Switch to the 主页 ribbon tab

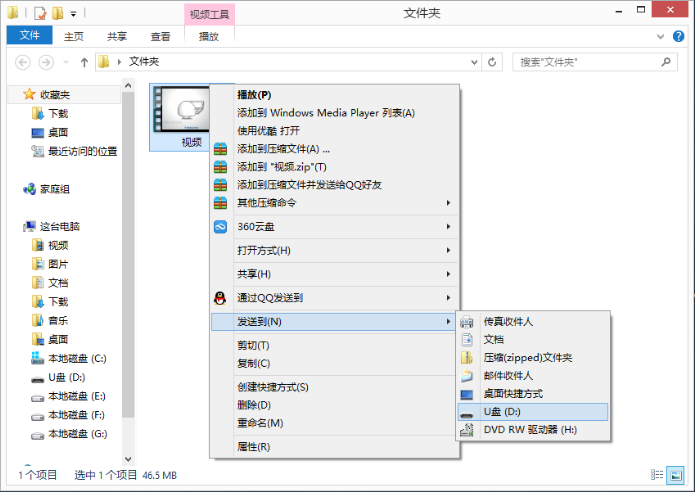[x=74, y=36]
